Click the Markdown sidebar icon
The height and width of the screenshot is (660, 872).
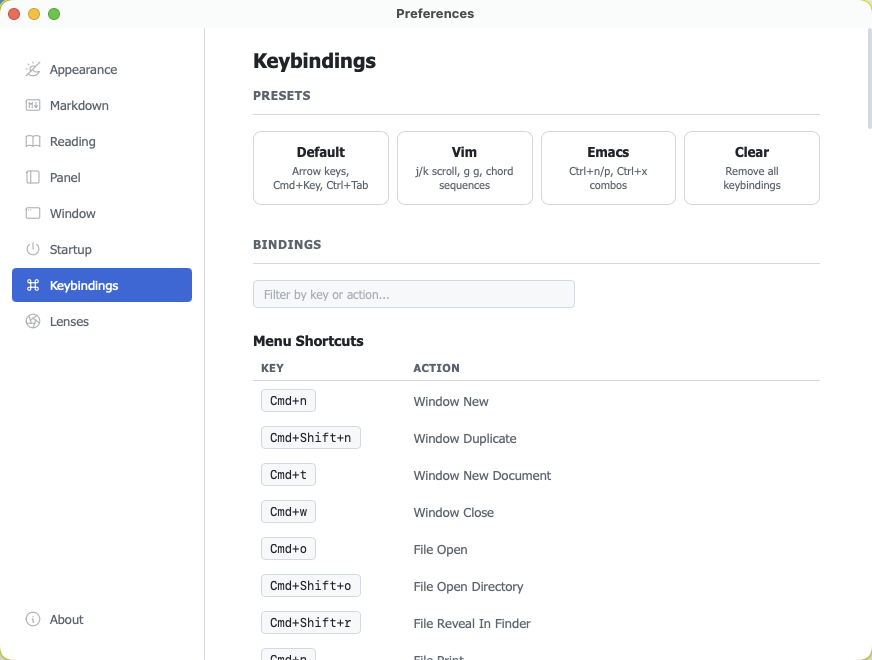[x=33, y=105]
